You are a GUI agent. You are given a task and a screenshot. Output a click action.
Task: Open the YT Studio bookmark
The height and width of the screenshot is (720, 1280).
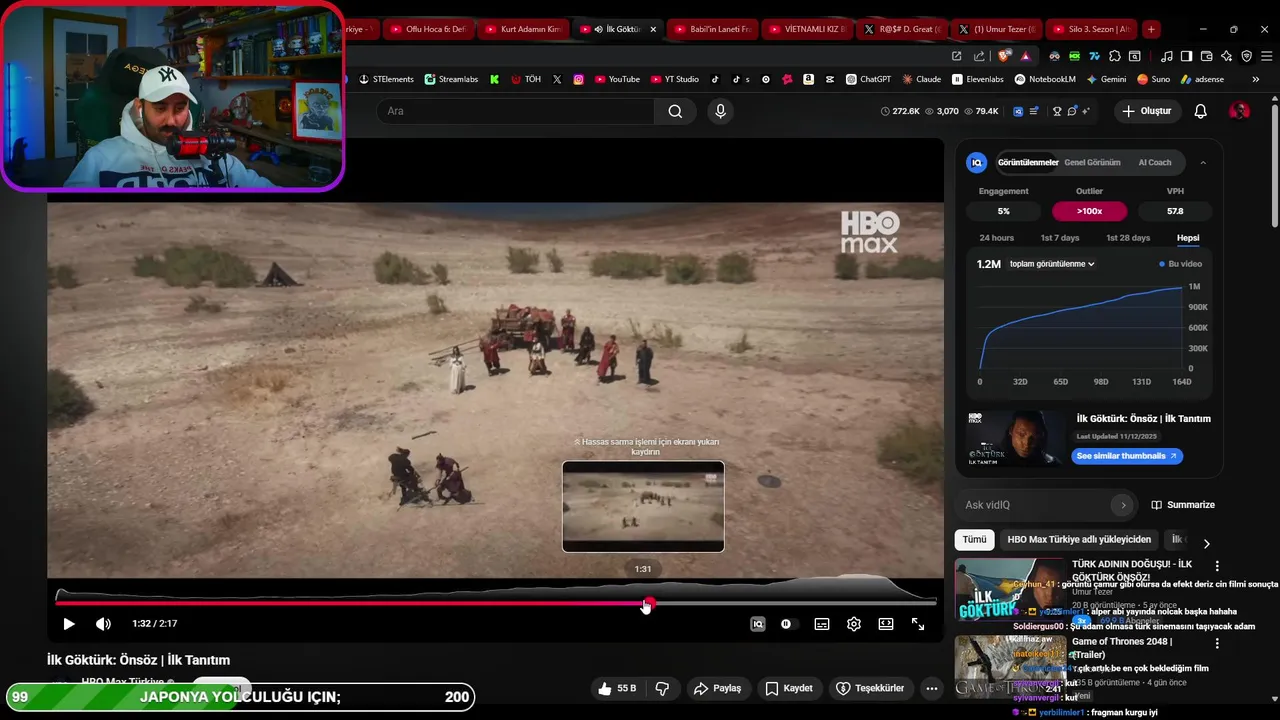click(675, 79)
